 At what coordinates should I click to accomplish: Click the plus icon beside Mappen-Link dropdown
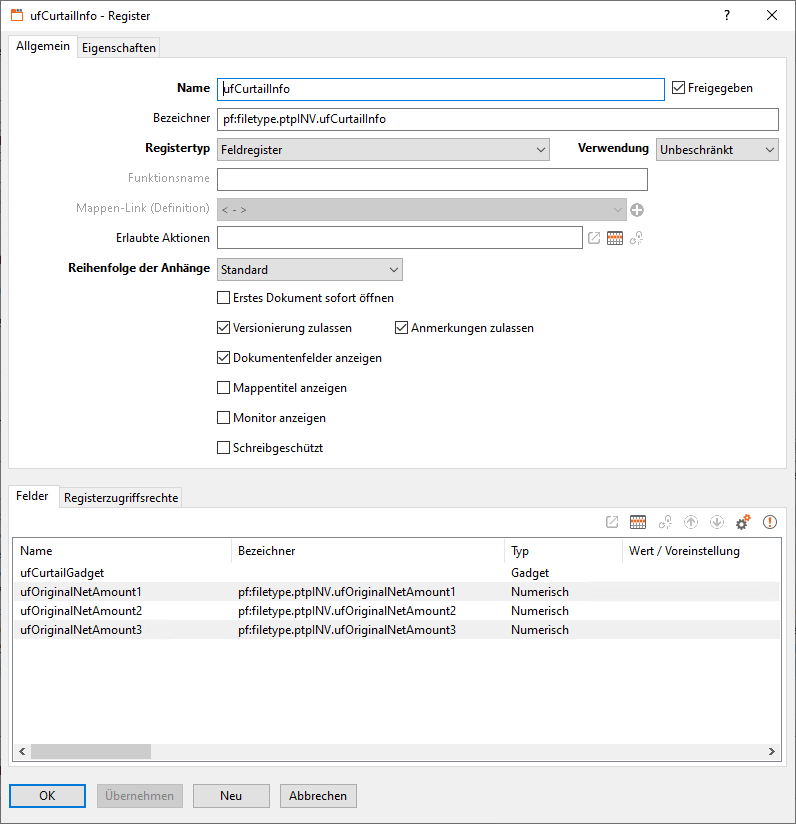tap(637, 210)
